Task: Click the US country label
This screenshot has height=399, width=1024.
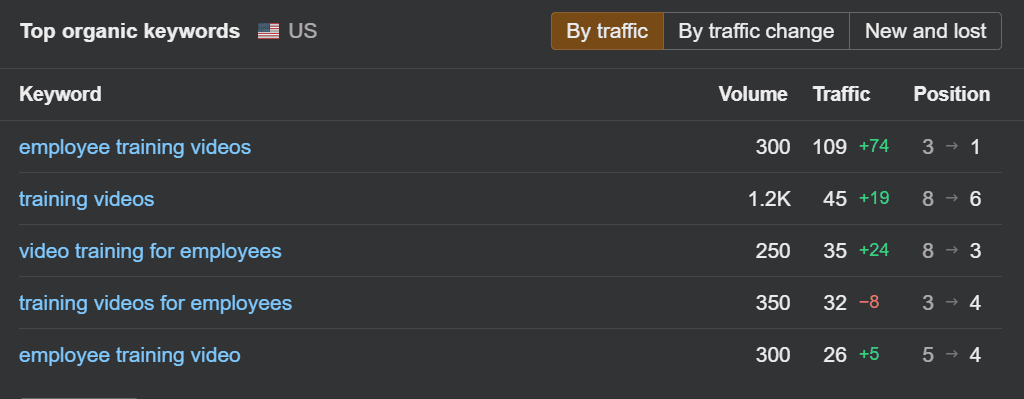Action: click(302, 31)
